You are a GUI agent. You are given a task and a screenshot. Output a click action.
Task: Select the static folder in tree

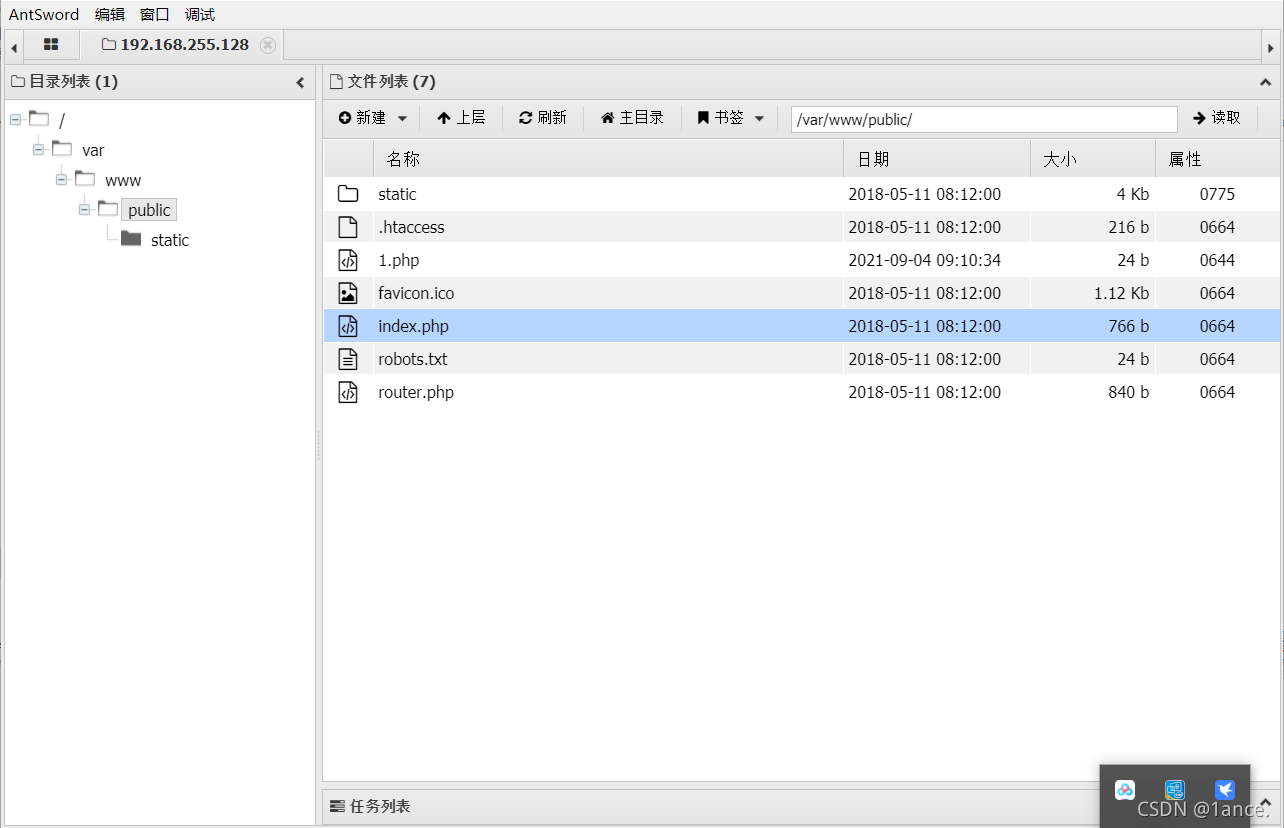(170, 240)
